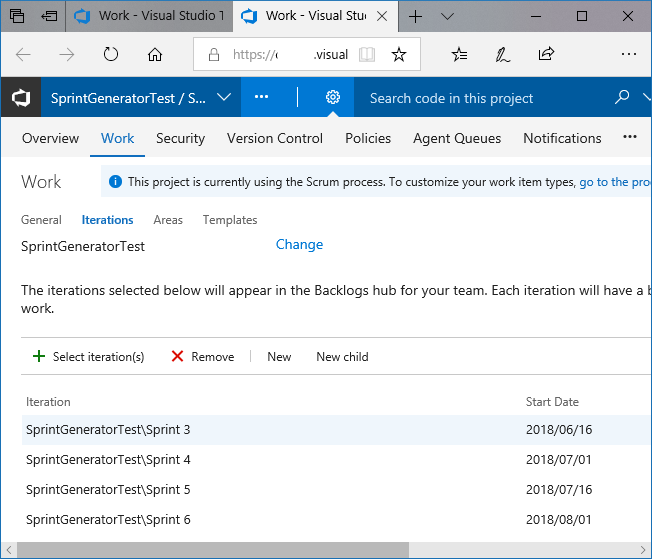The width and height of the screenshot is (652, 559).
Task: Click start date 2018/08/01
Action: pos(558,519)
